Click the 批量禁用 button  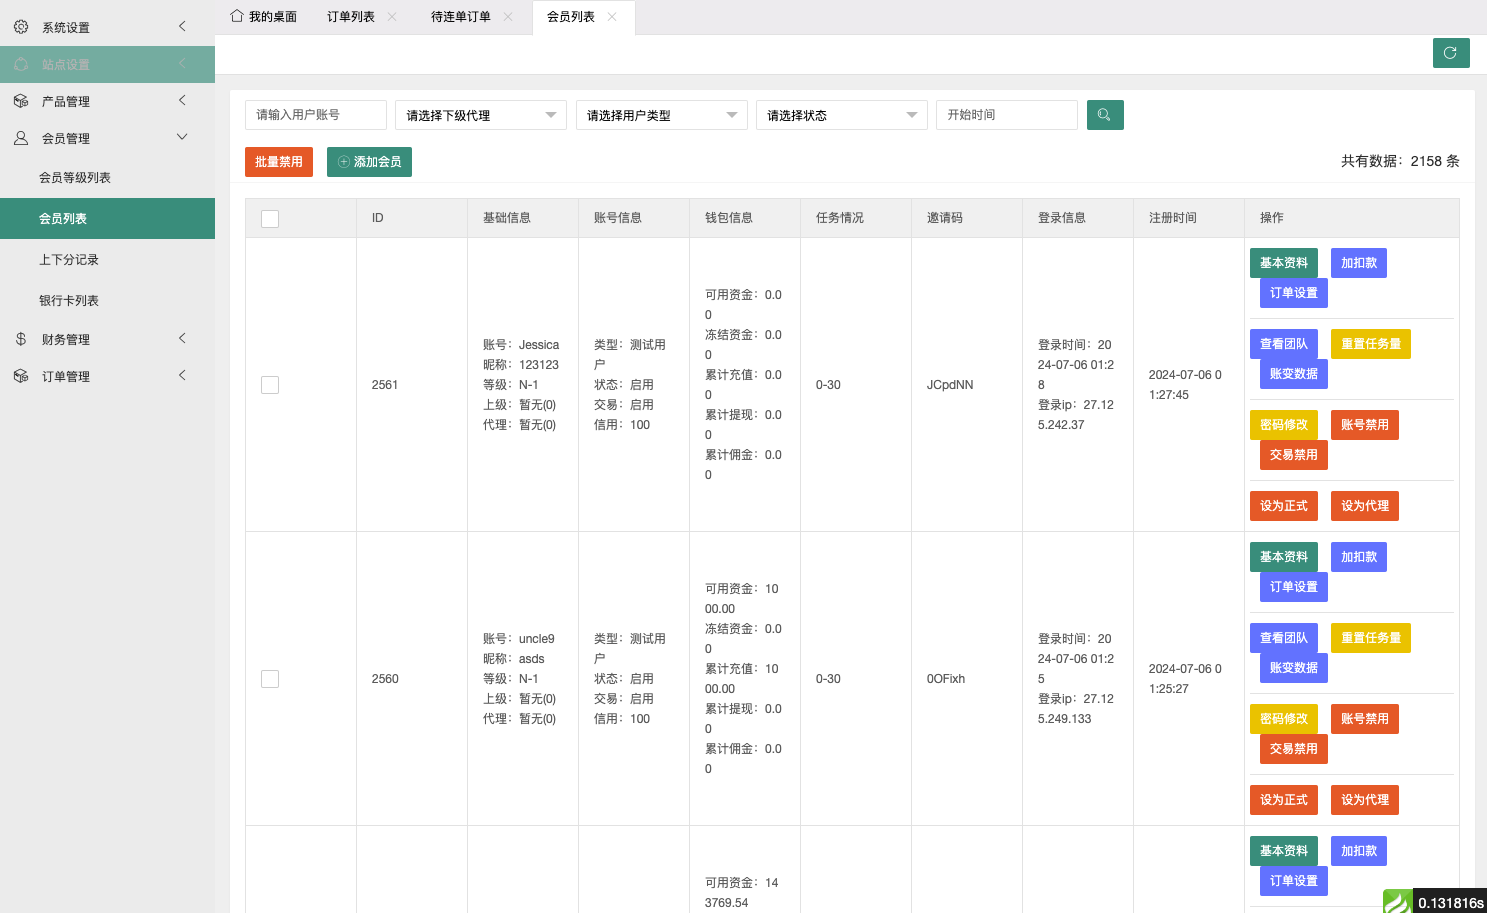278,162
